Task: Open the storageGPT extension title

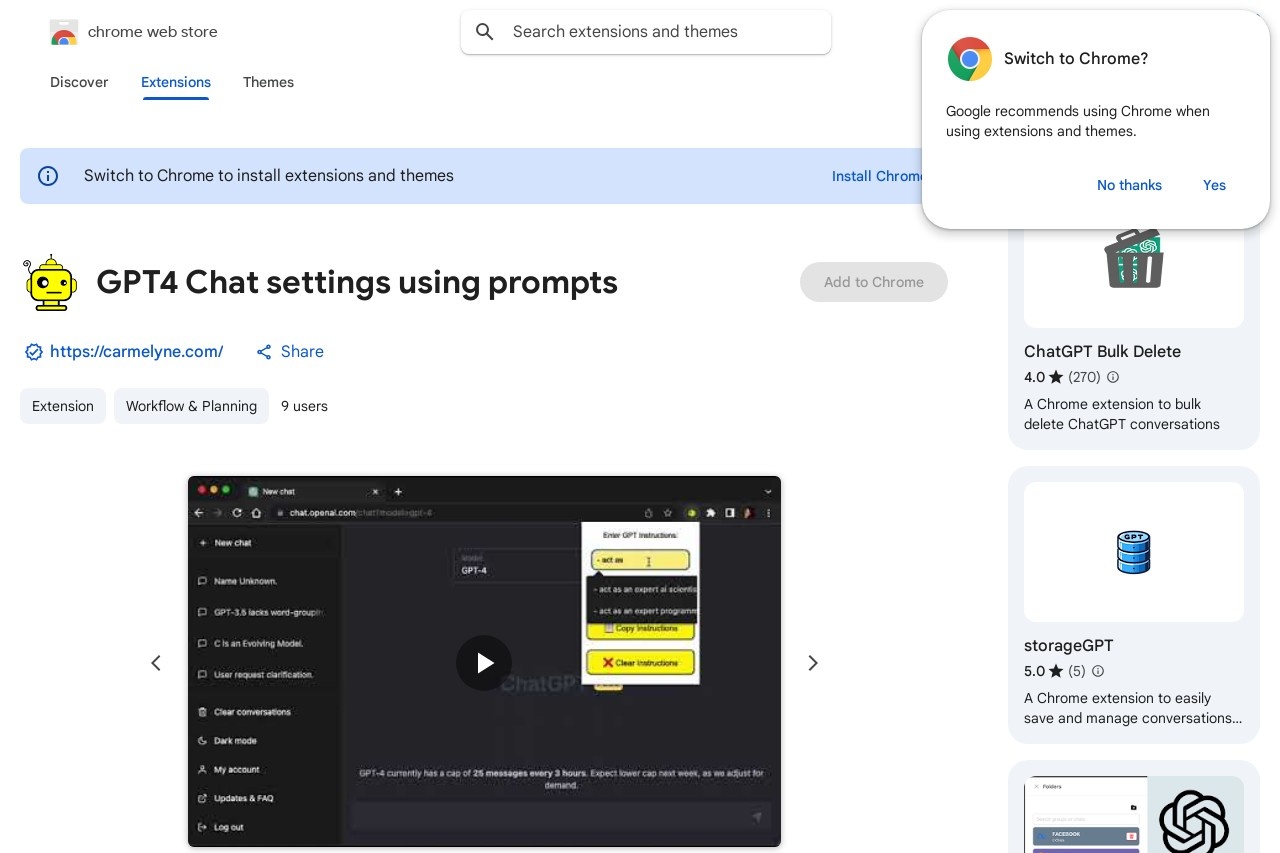Action: (1068, 646)
